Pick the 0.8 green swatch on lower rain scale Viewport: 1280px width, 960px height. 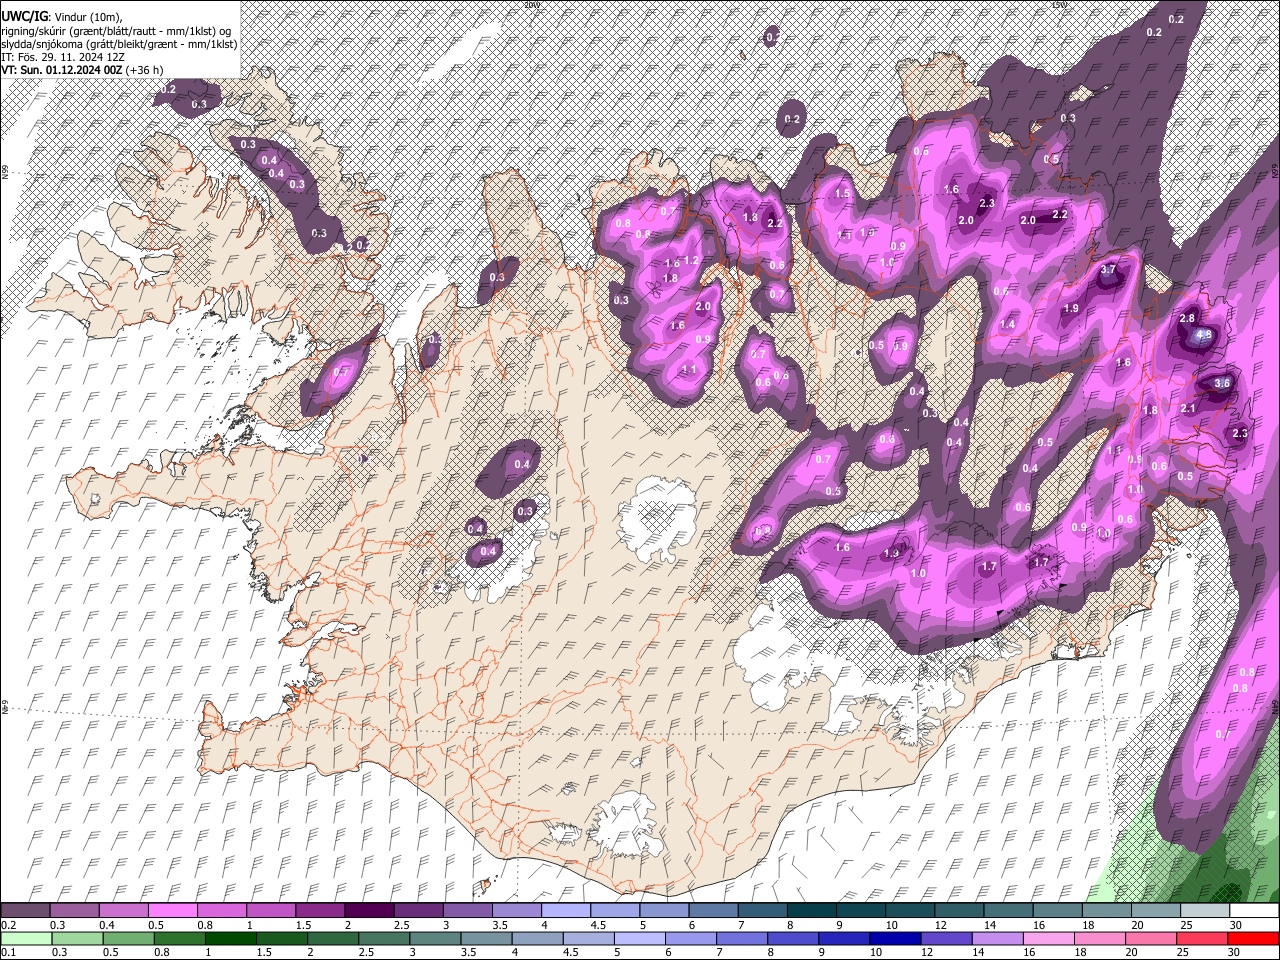pyautogui.click(x=180, y=939)
